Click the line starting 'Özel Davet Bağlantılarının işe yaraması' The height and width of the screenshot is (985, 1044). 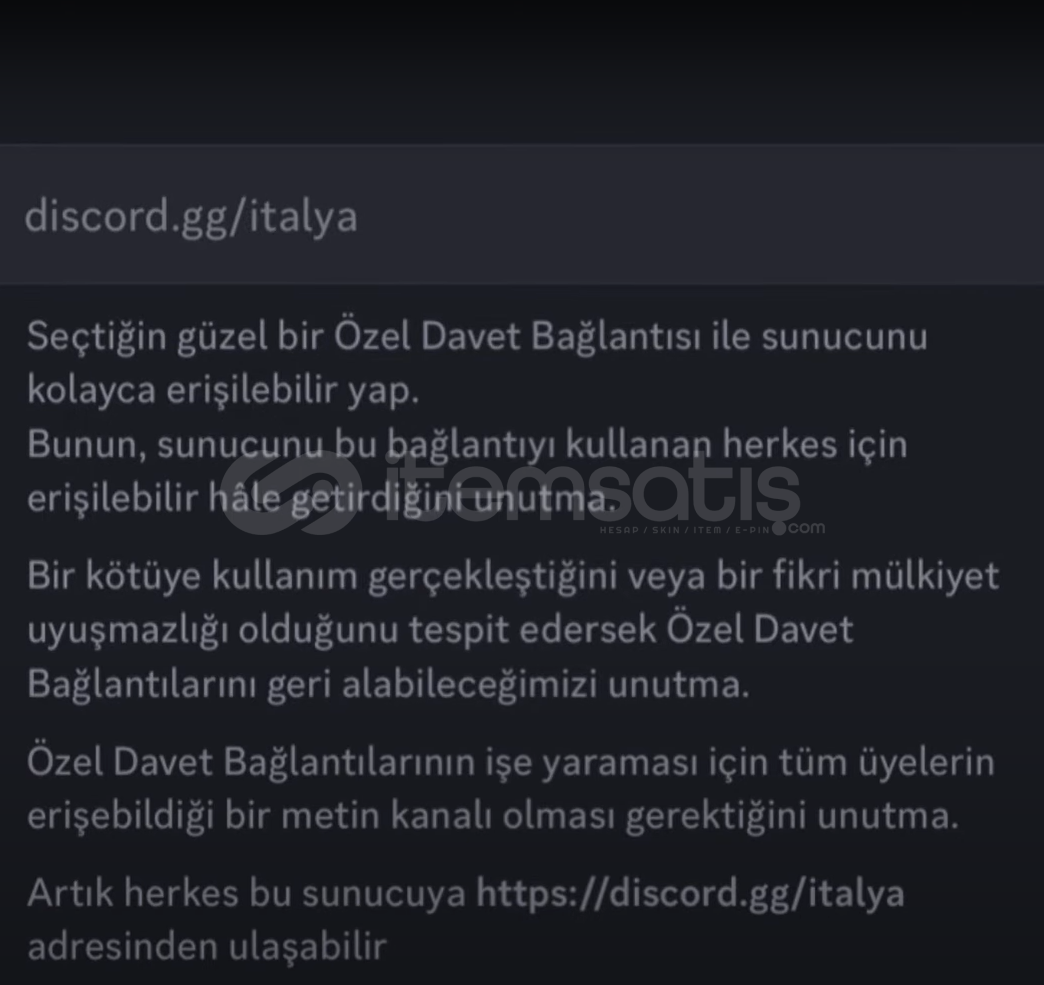tap(511, 763)
